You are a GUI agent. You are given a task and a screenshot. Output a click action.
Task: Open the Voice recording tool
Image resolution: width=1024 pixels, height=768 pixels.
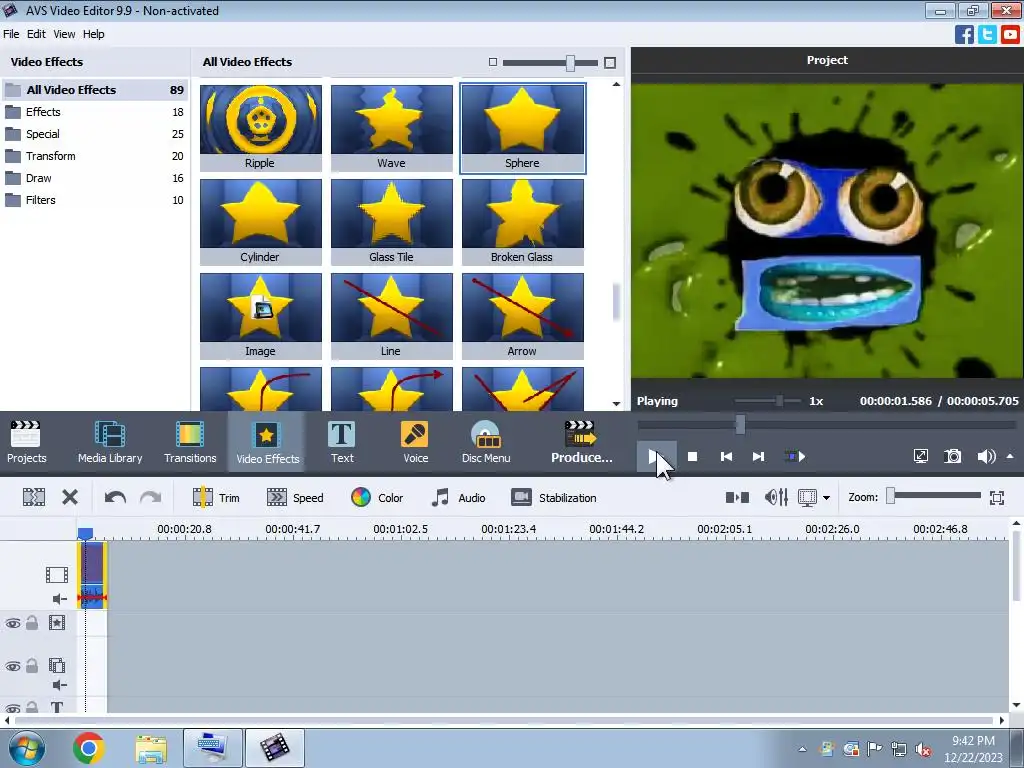(415, 441)
